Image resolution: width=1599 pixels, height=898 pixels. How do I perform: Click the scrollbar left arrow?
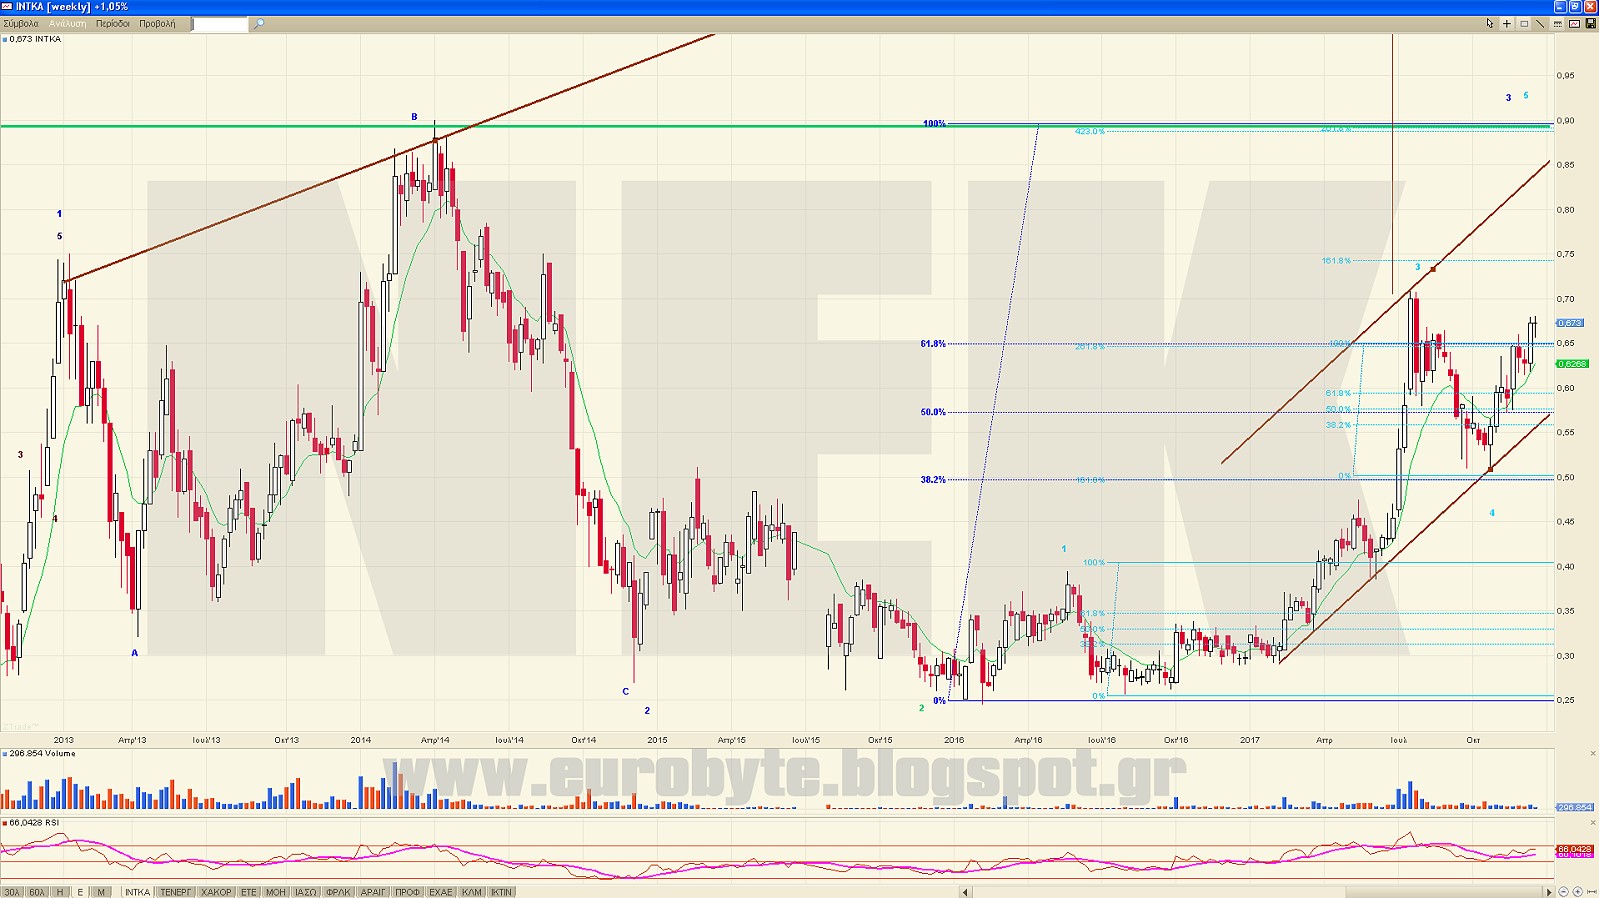[965, 892]
